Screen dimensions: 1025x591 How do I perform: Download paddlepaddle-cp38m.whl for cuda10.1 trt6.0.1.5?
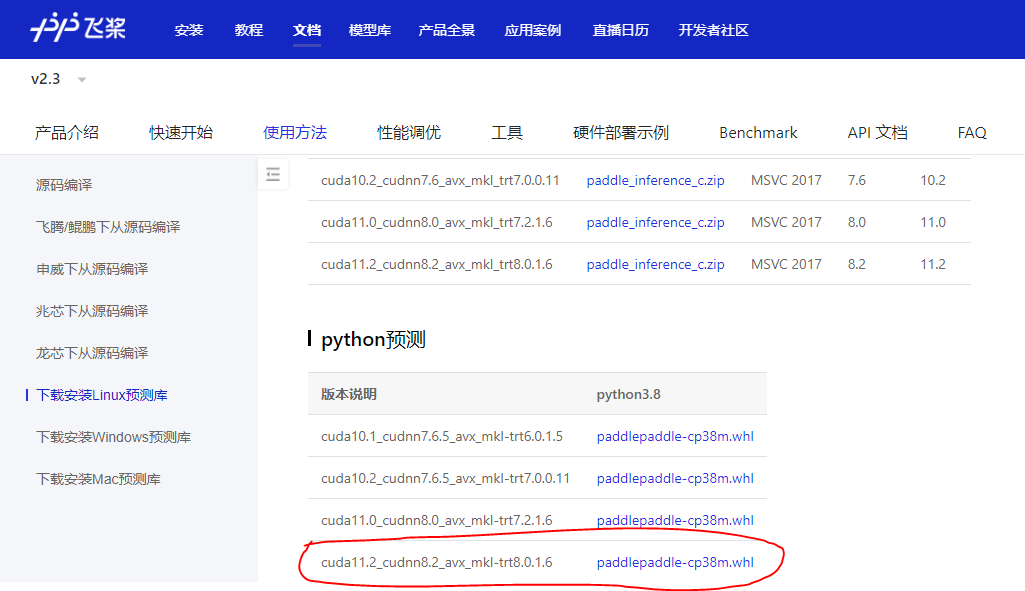[675, 436]
